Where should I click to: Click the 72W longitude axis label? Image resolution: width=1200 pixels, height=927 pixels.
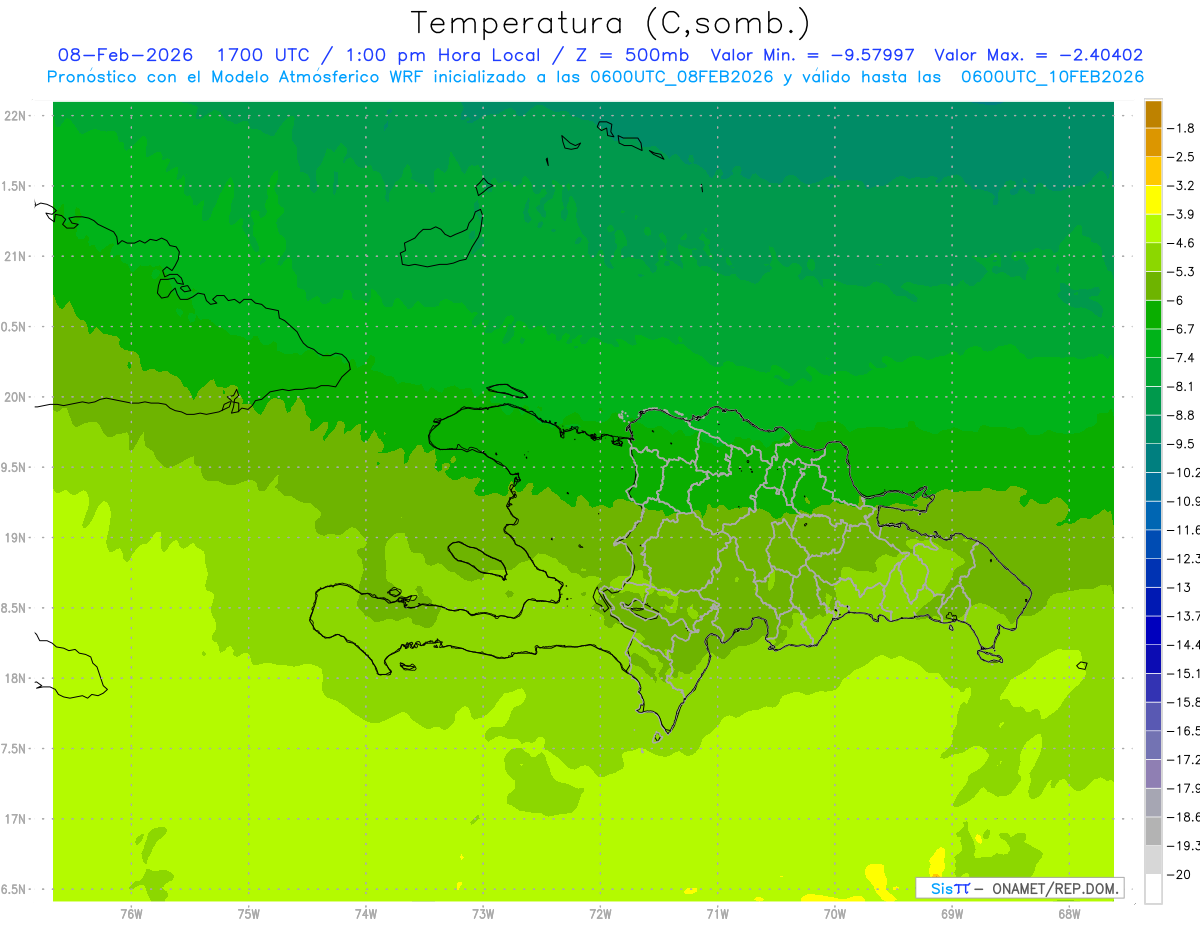(x=600, y=914)
